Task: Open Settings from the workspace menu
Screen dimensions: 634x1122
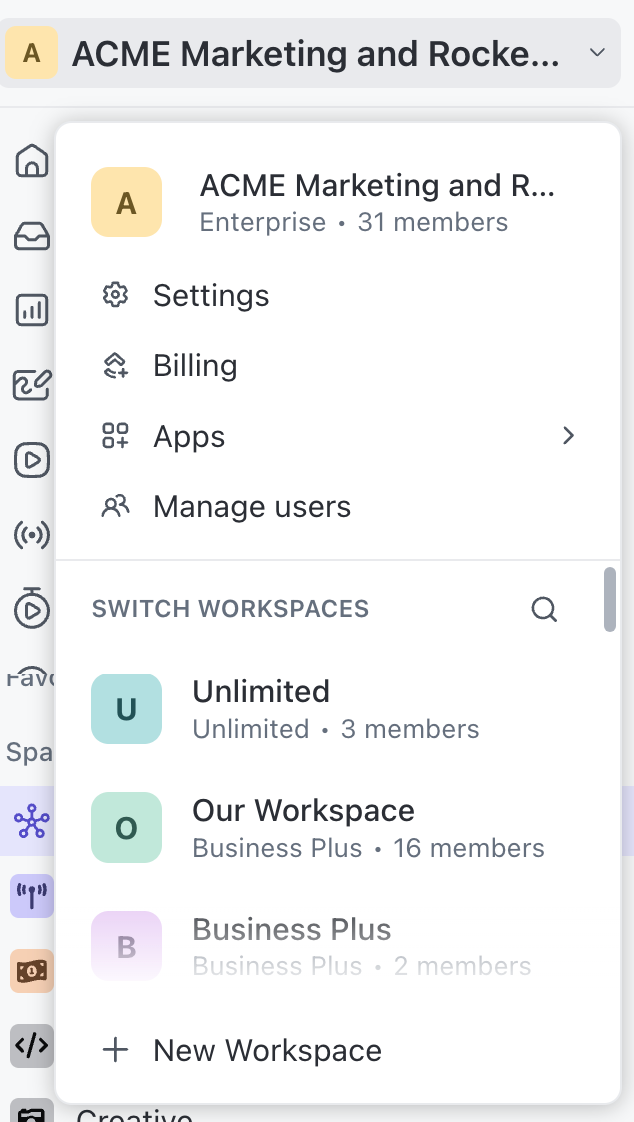Action: [210, 296]
